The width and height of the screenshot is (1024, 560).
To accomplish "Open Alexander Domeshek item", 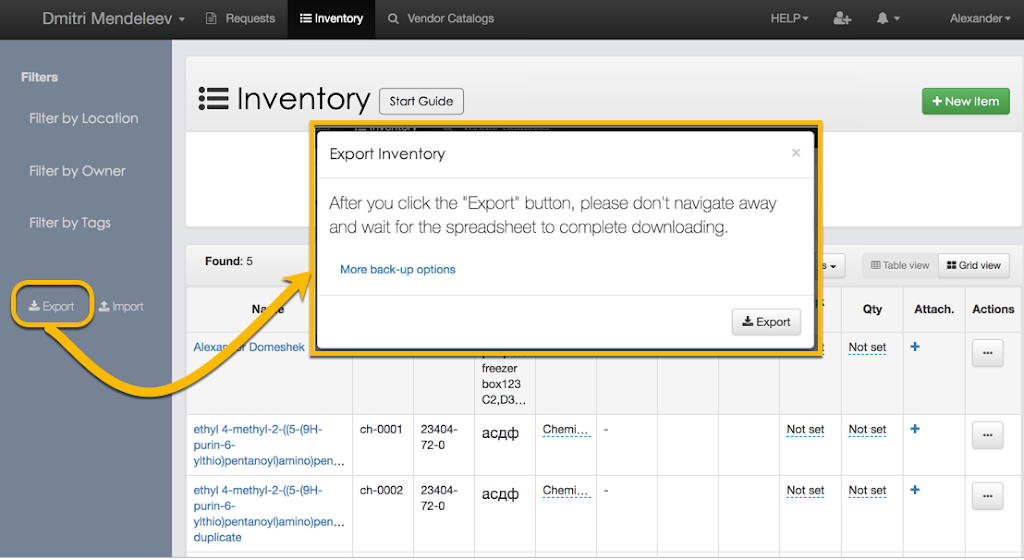I will pos(249,347).
